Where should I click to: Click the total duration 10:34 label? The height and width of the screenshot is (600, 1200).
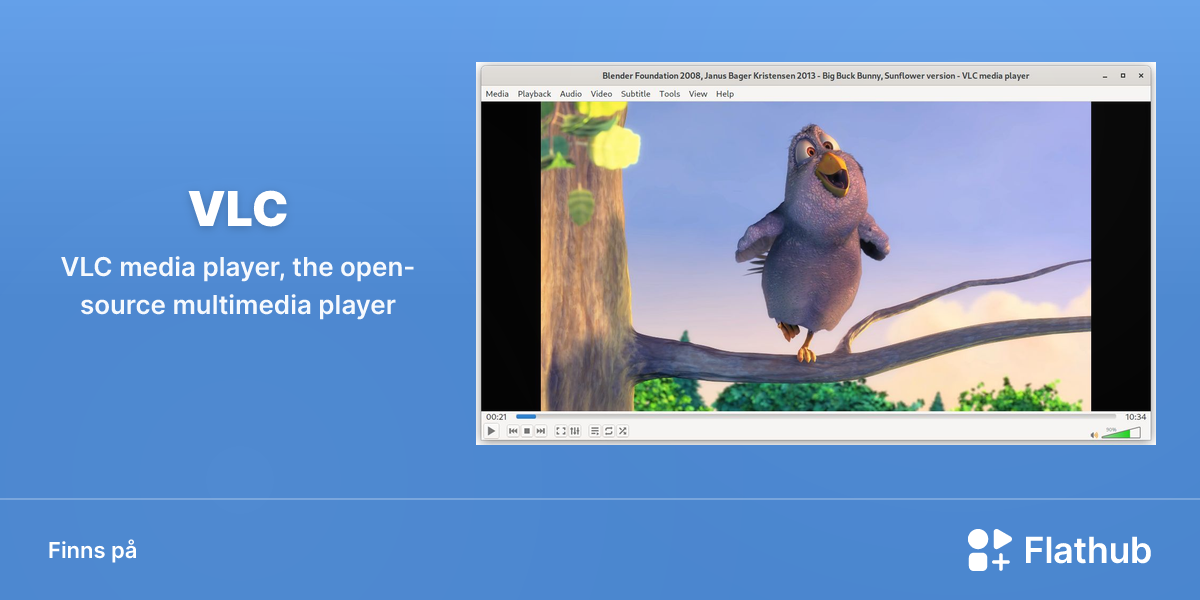(x=1135, y=417)
